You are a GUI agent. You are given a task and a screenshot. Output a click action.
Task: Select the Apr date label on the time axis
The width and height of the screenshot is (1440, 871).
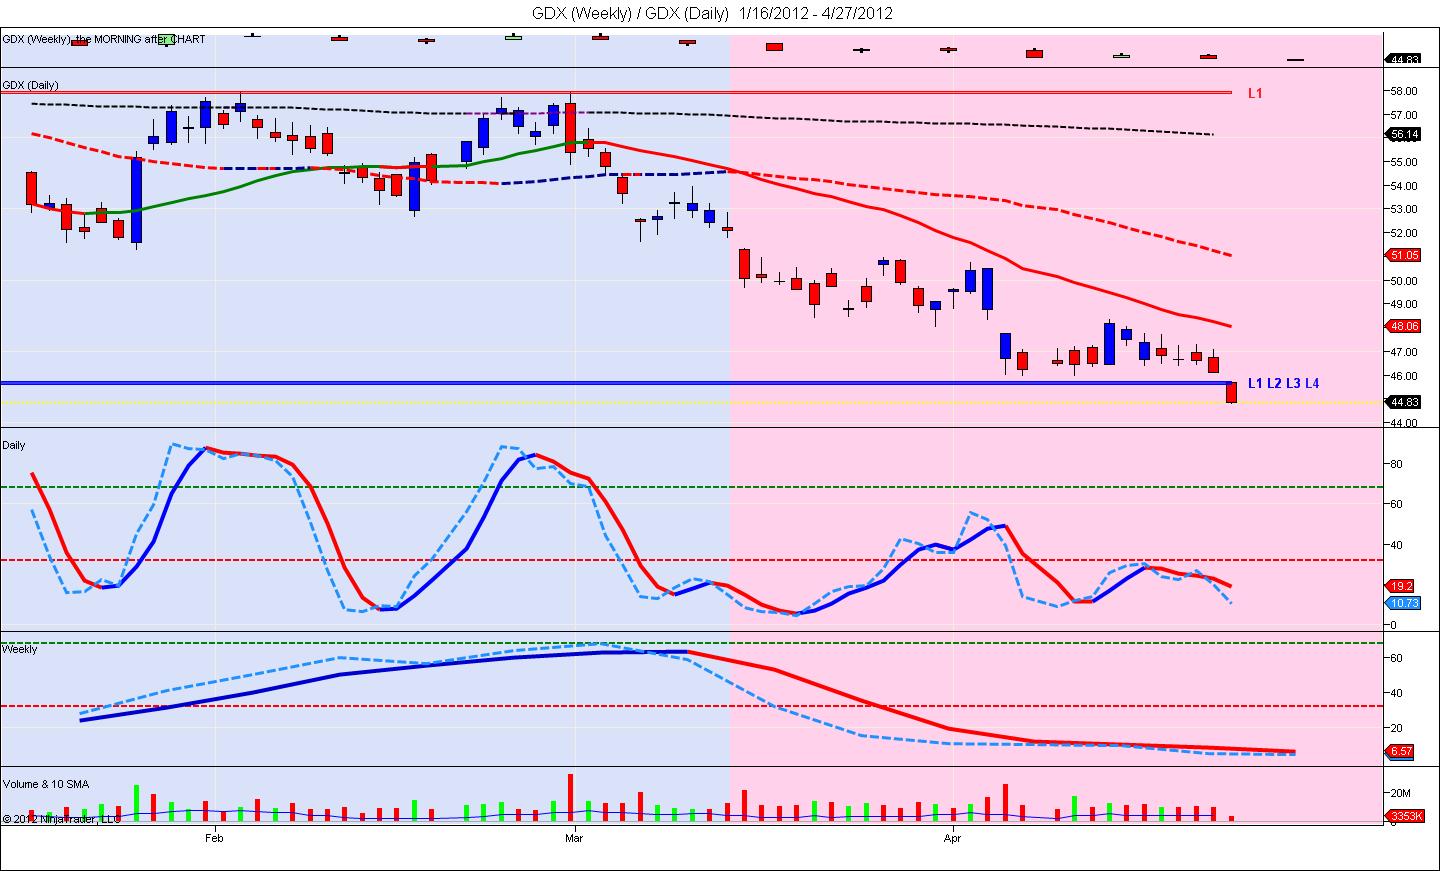tap(953, 837)
